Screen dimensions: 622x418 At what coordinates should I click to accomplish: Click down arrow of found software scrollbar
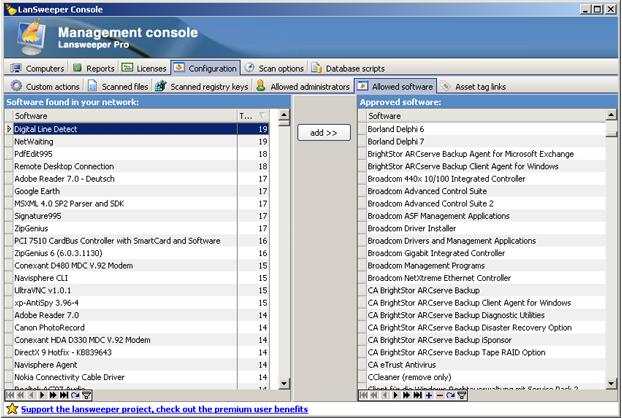tap(284, 383)
